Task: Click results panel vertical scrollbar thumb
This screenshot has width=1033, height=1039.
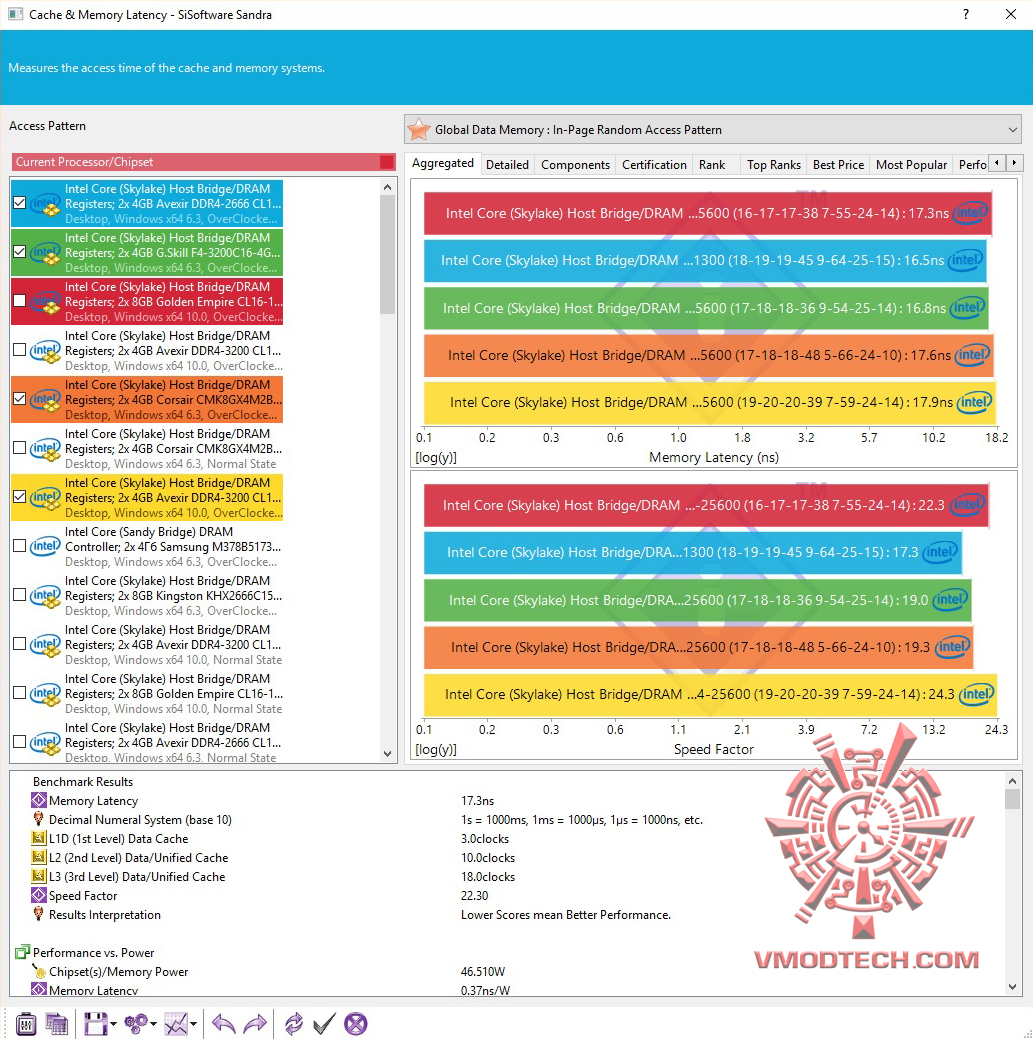Action: point(1012,798)
